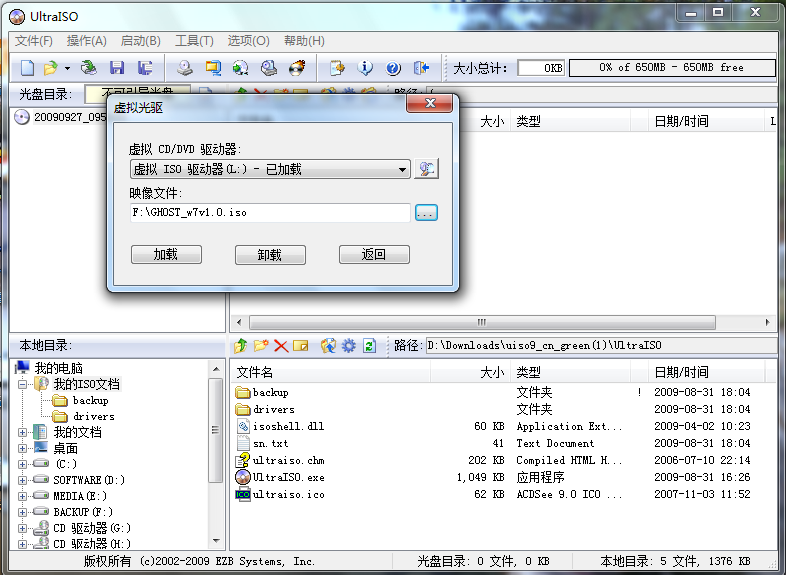
Task: Click the 卸载 unmount button
Action: point(270,255)
